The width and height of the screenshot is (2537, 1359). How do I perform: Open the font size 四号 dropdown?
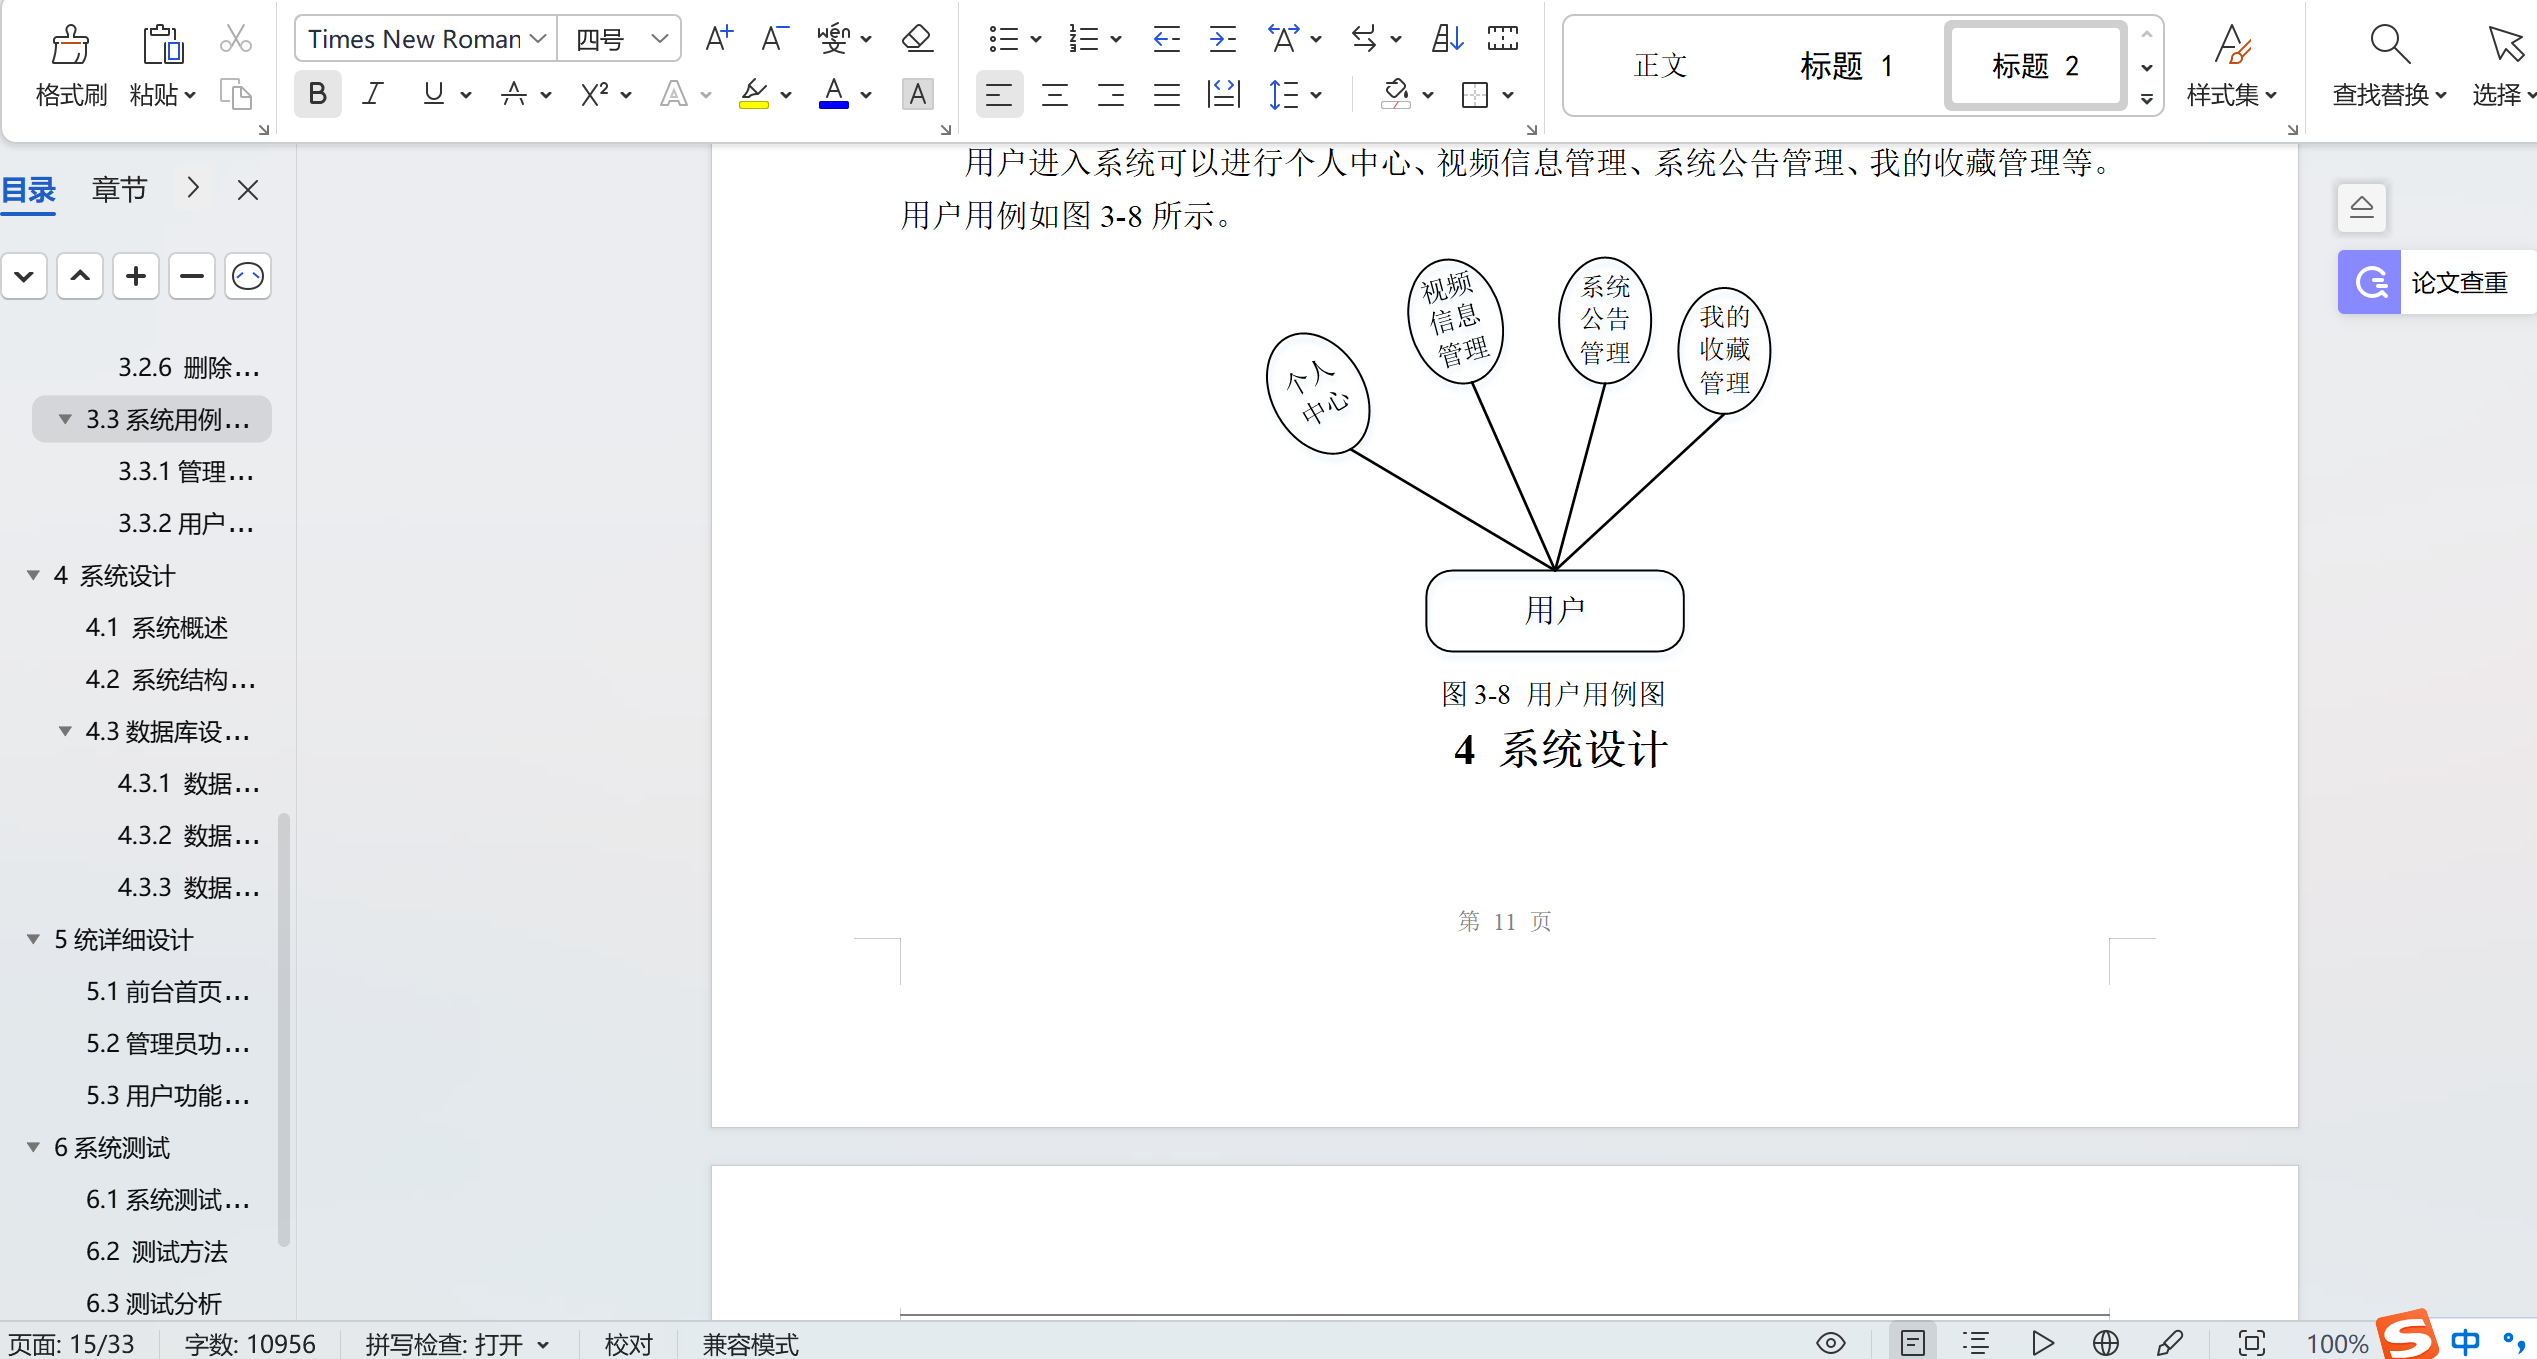click(659, 39)
